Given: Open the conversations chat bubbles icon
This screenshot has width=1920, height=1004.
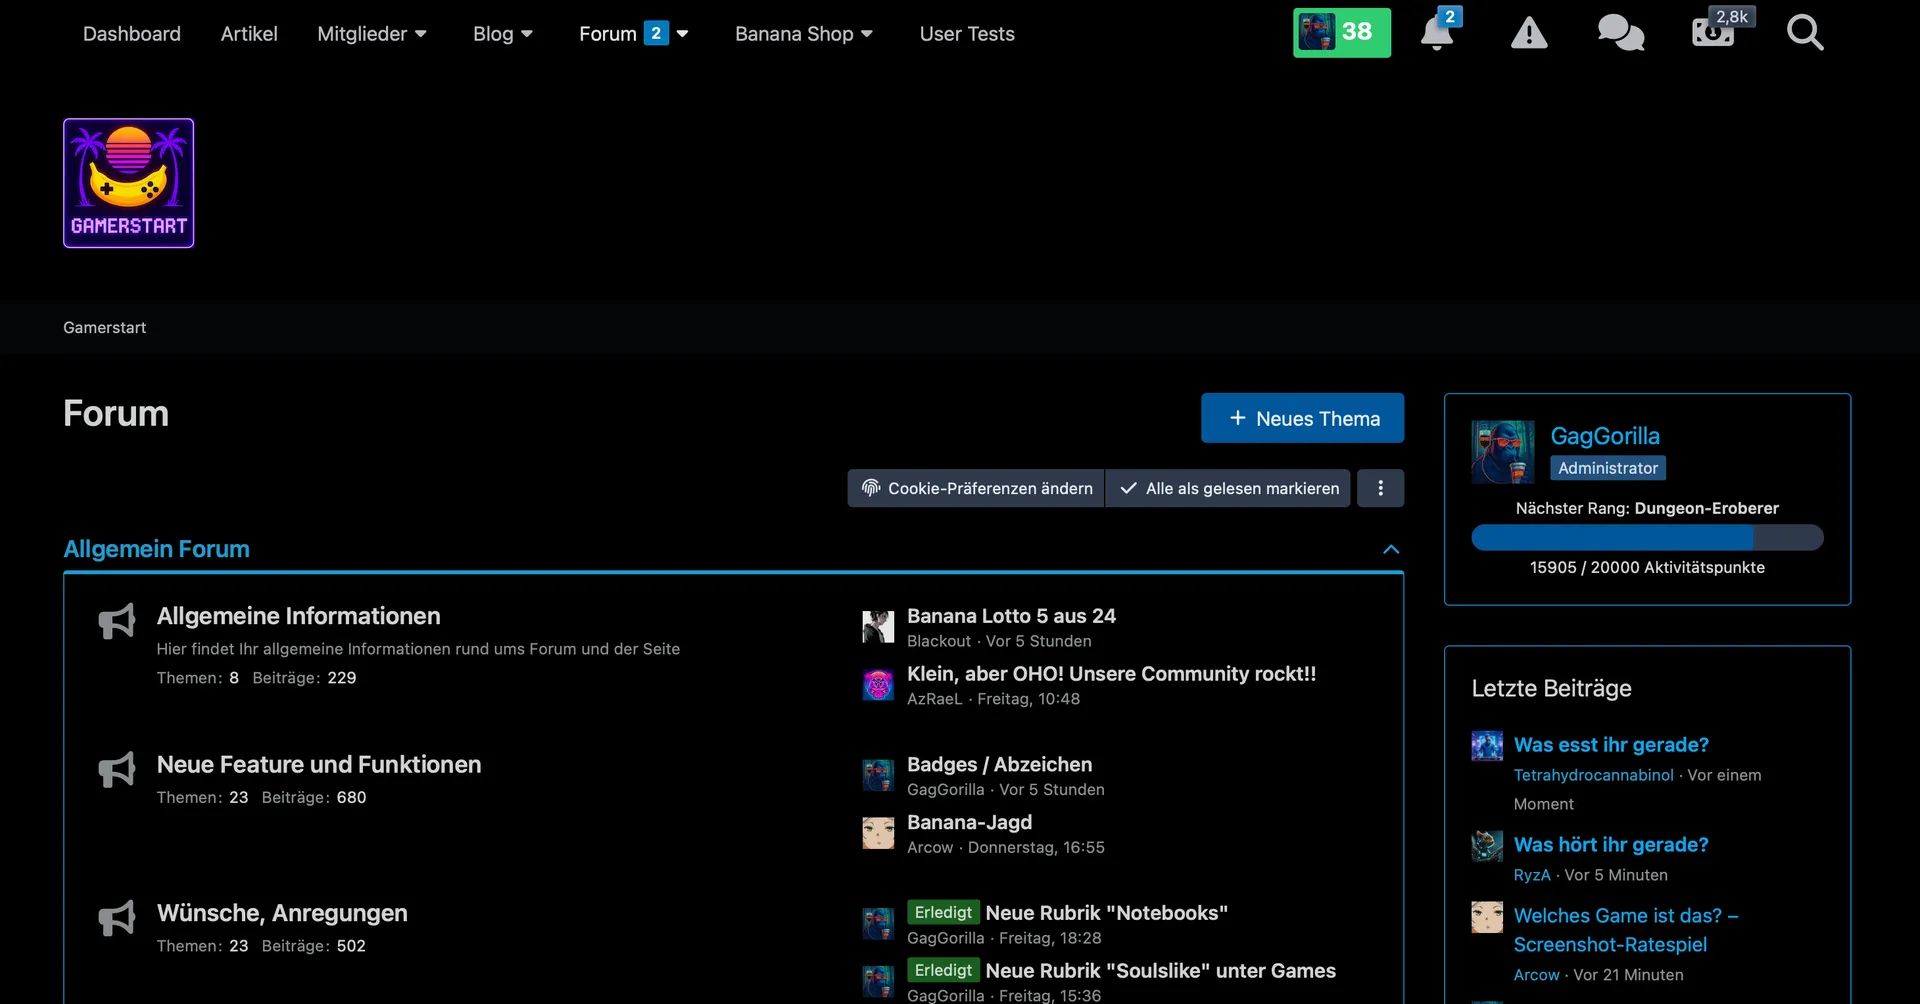Looking at the screenshot, I should (x=1620, y=34).
